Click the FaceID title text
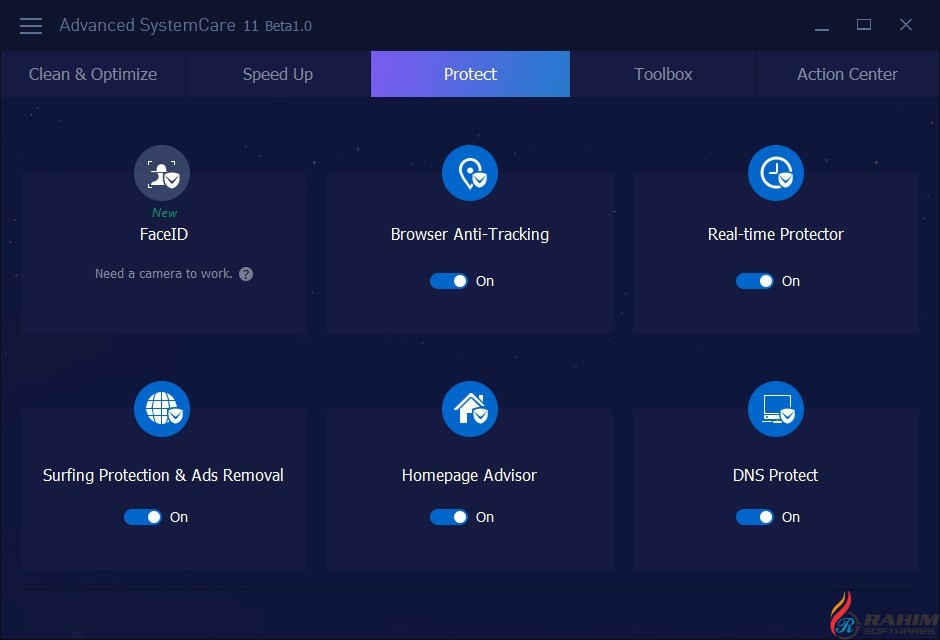Viewport: 940px width, 640px height. [164, 234]
